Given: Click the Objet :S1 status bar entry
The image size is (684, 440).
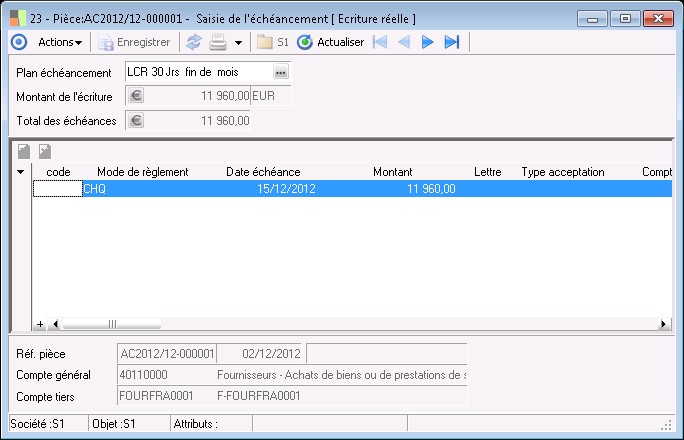Looking at the screenshot, I should [x=129, y=423].
